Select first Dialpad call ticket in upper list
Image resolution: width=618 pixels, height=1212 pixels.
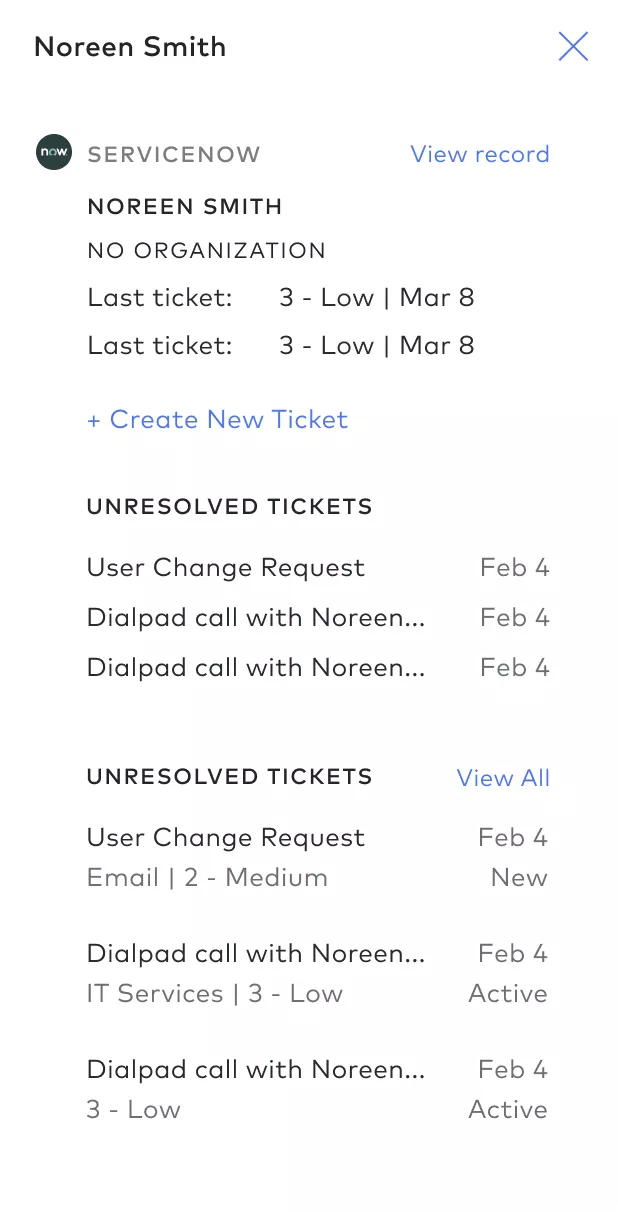318,618
